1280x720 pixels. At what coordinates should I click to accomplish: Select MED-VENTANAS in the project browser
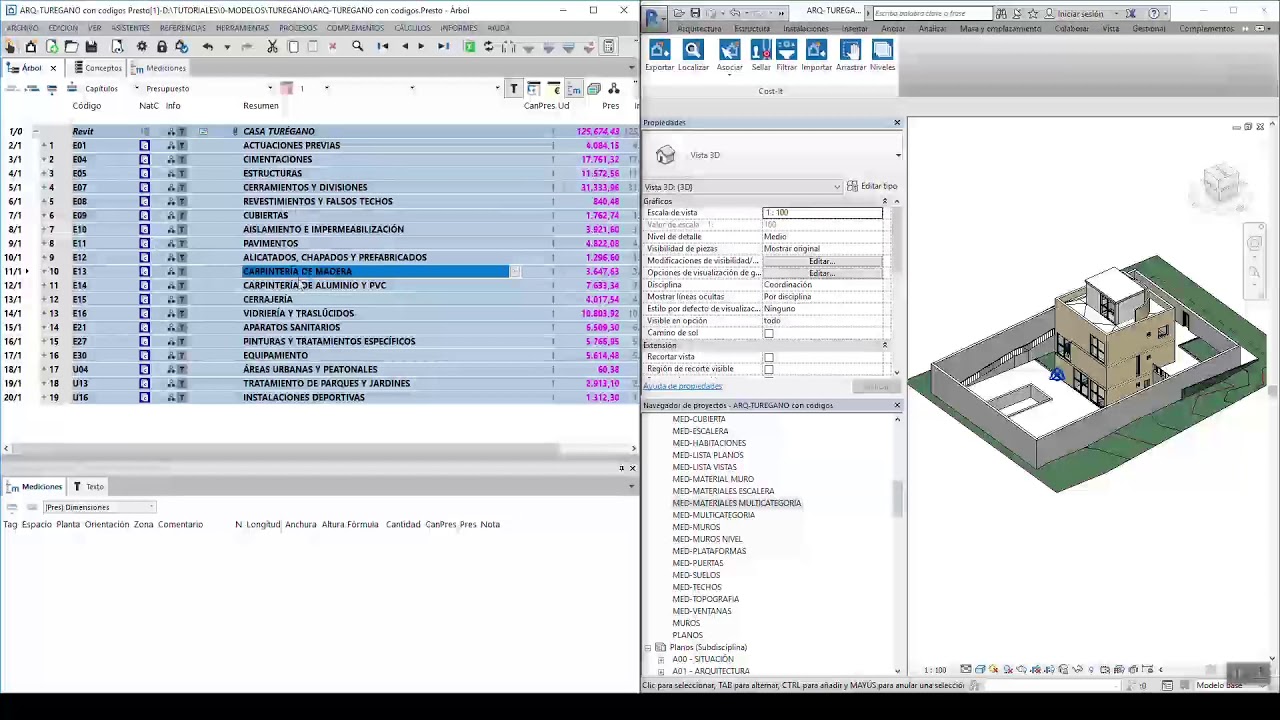point(702,611)
